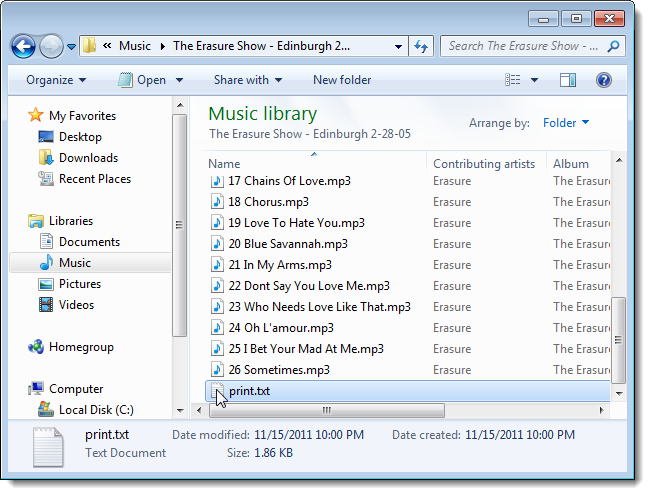Select 25 I Bet Your Mad At Me.mp3

(x=306, y=349)
